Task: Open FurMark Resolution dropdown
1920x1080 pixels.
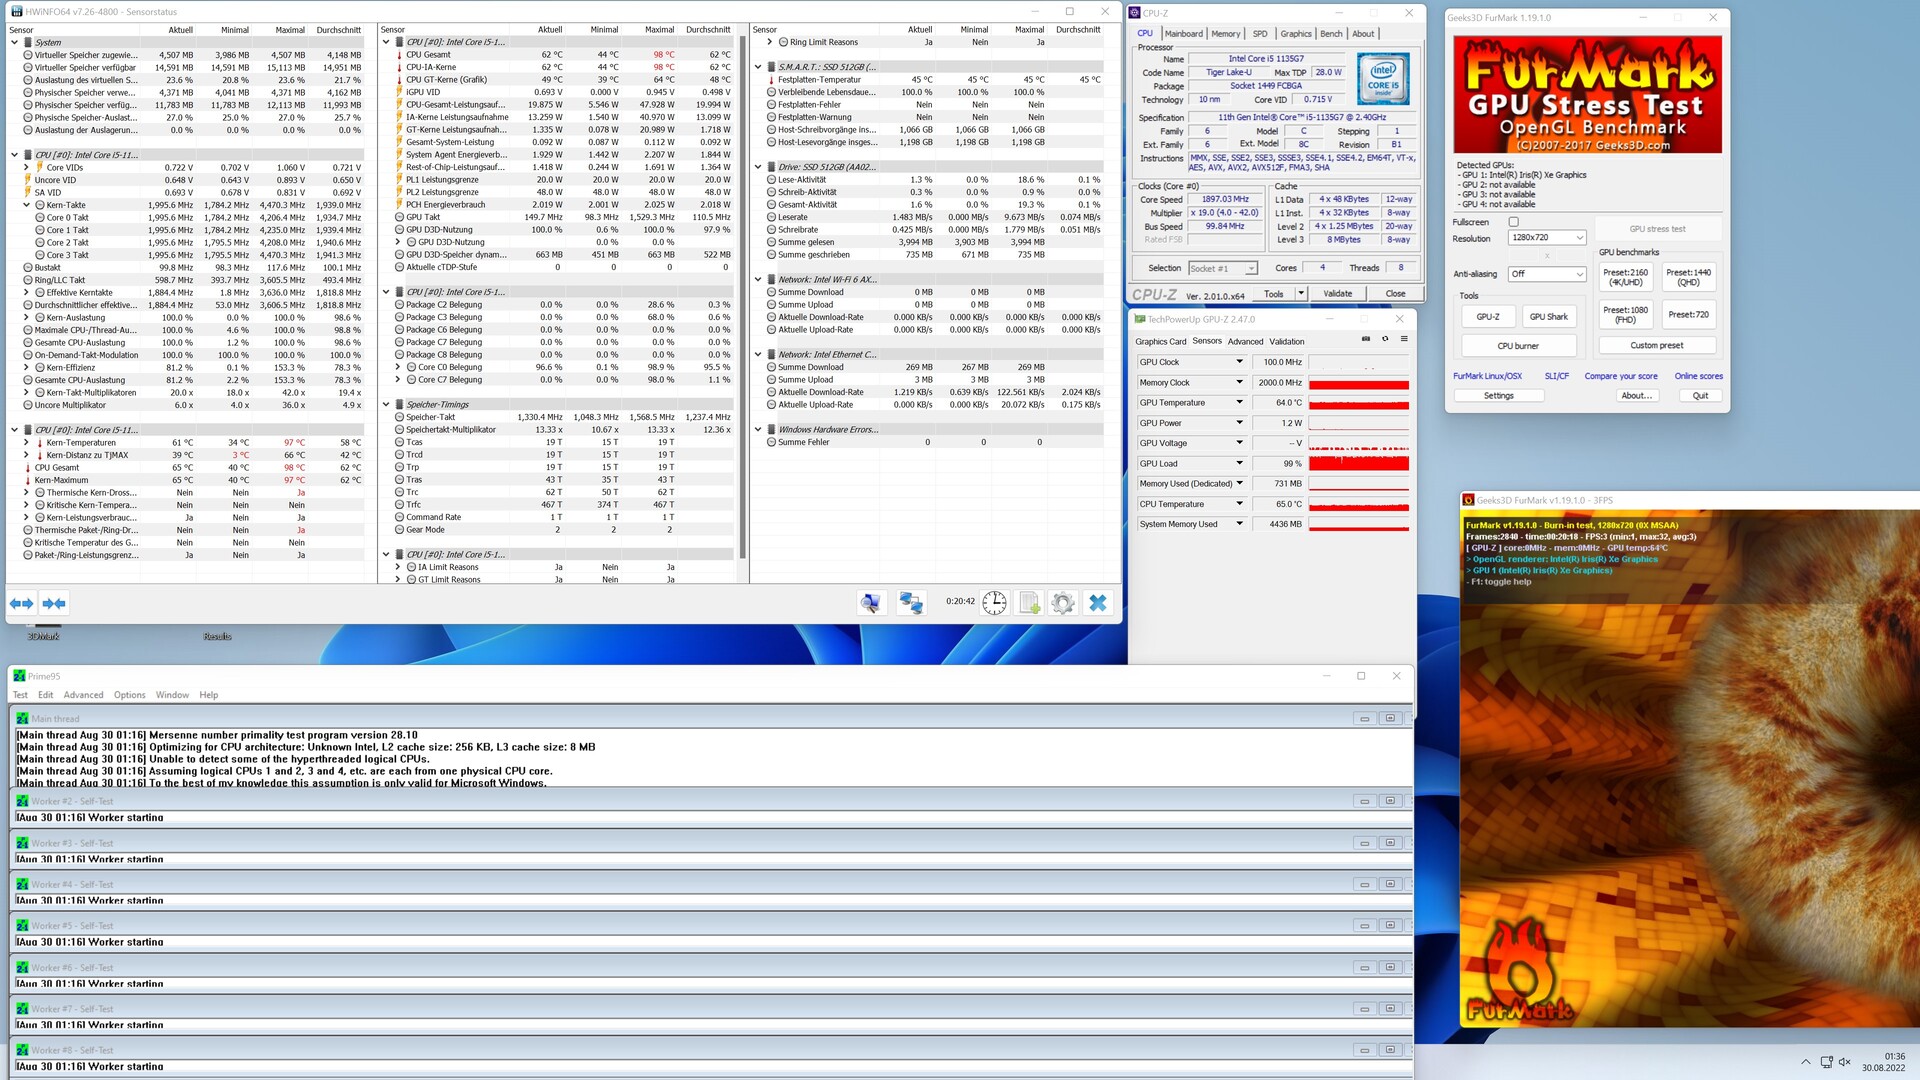Action: tap(1548, 238)
